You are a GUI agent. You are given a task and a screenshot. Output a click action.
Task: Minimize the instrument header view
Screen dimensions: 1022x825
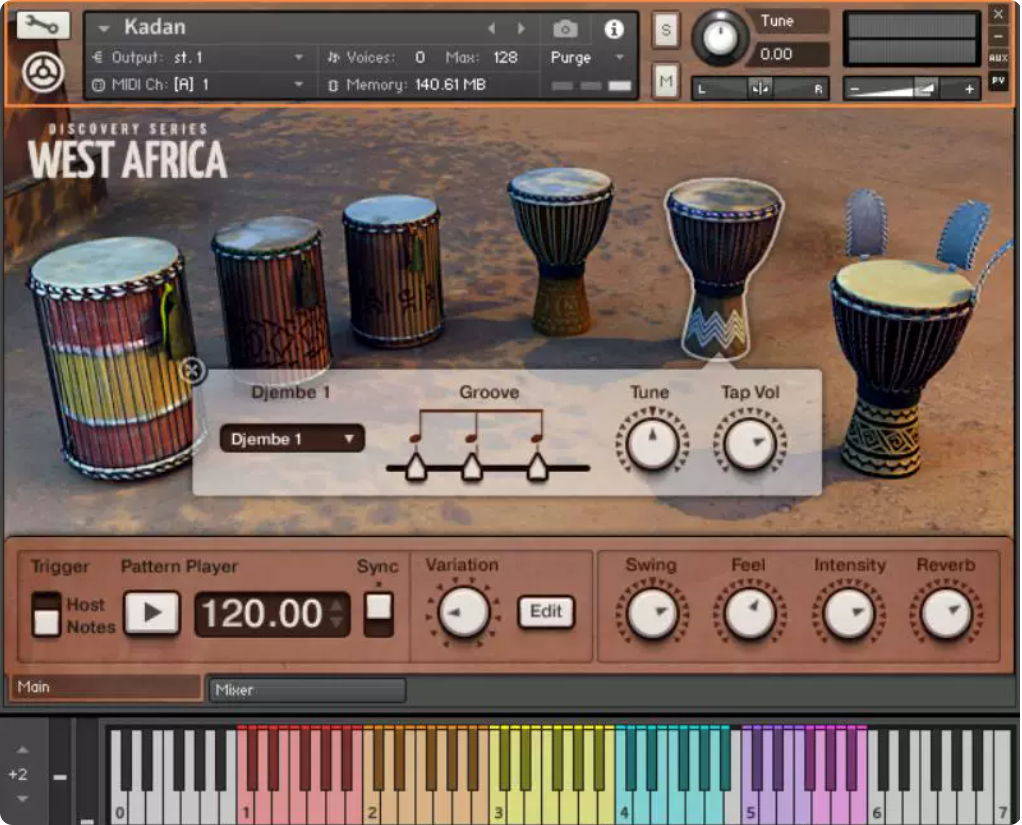tap(999, 36)
